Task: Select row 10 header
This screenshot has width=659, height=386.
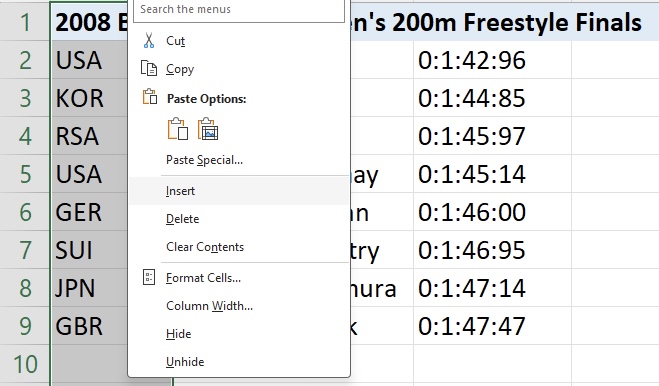Action: point(24,364)
